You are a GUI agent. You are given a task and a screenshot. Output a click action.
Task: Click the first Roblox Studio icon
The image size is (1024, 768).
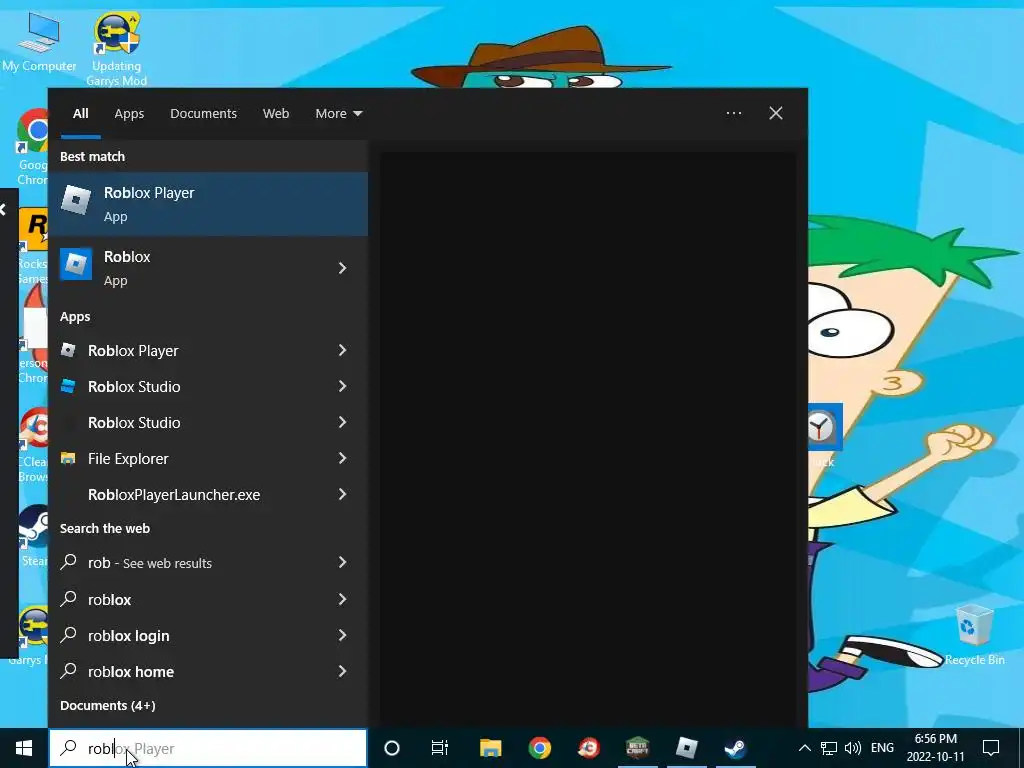68,386
